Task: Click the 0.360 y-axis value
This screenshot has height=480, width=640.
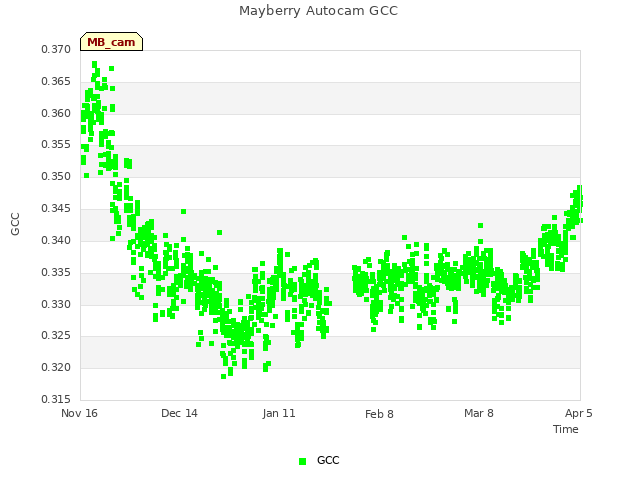Action: 56,113
